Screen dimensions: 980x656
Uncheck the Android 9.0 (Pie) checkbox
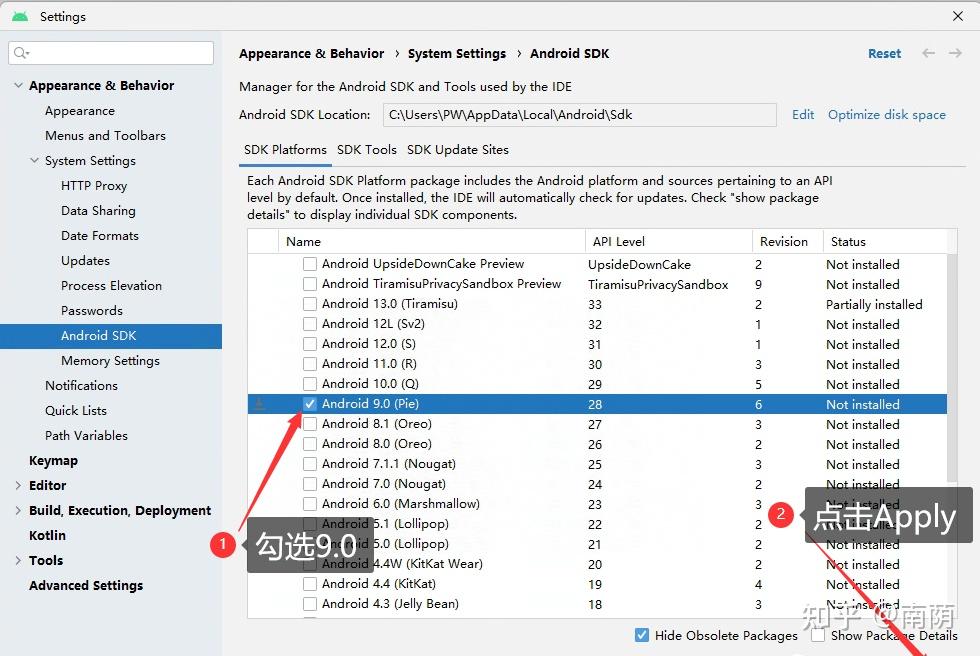click(310, 404)
